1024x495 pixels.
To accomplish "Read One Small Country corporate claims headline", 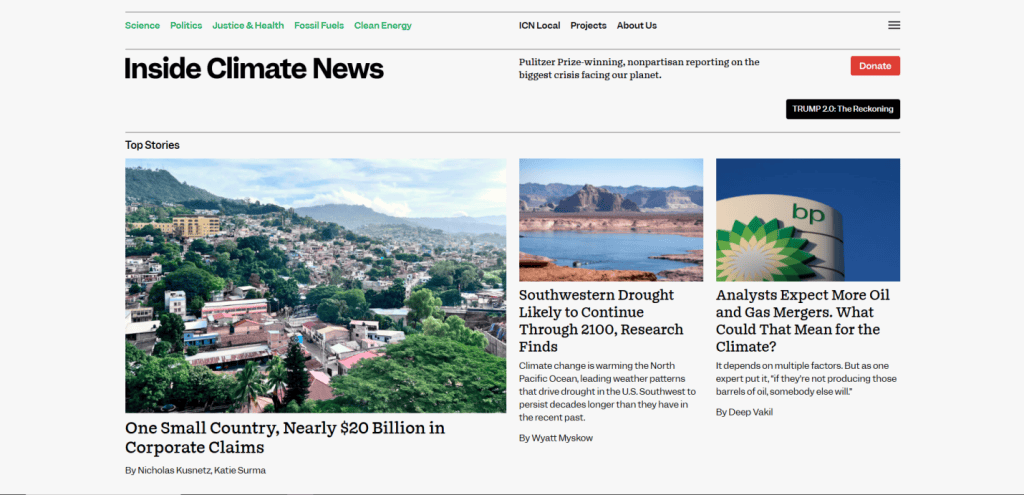I will 285,438.
